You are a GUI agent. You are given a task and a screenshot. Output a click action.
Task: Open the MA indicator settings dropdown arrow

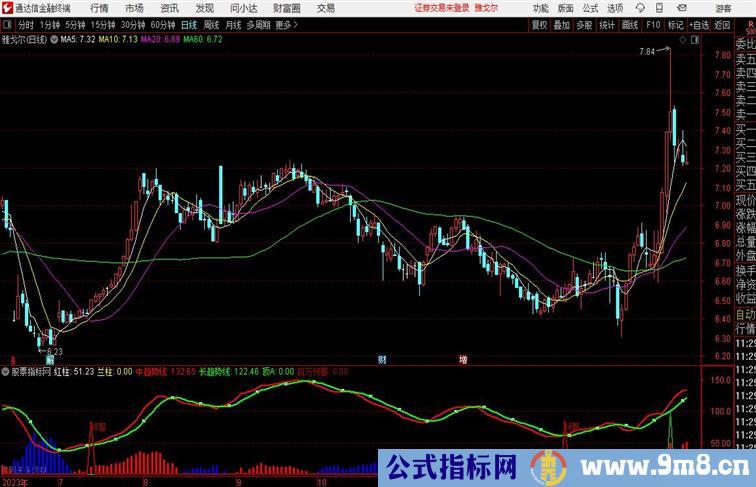54,41
